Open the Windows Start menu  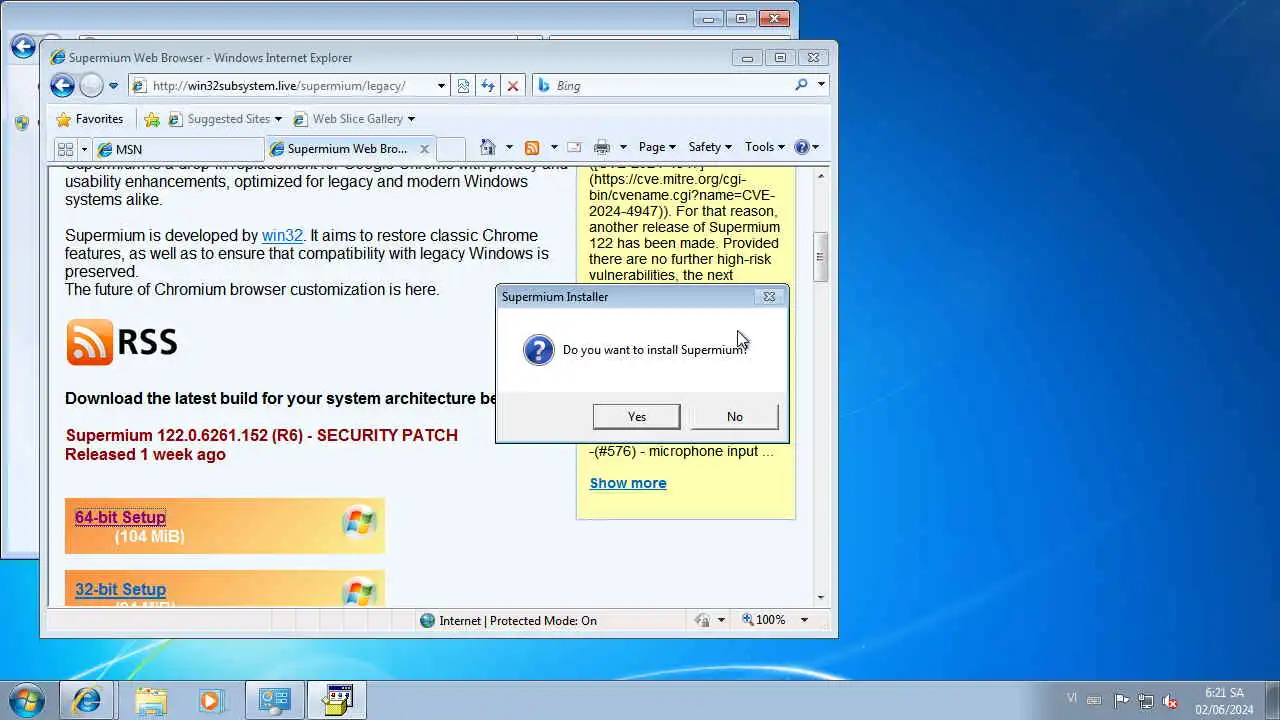26,700
